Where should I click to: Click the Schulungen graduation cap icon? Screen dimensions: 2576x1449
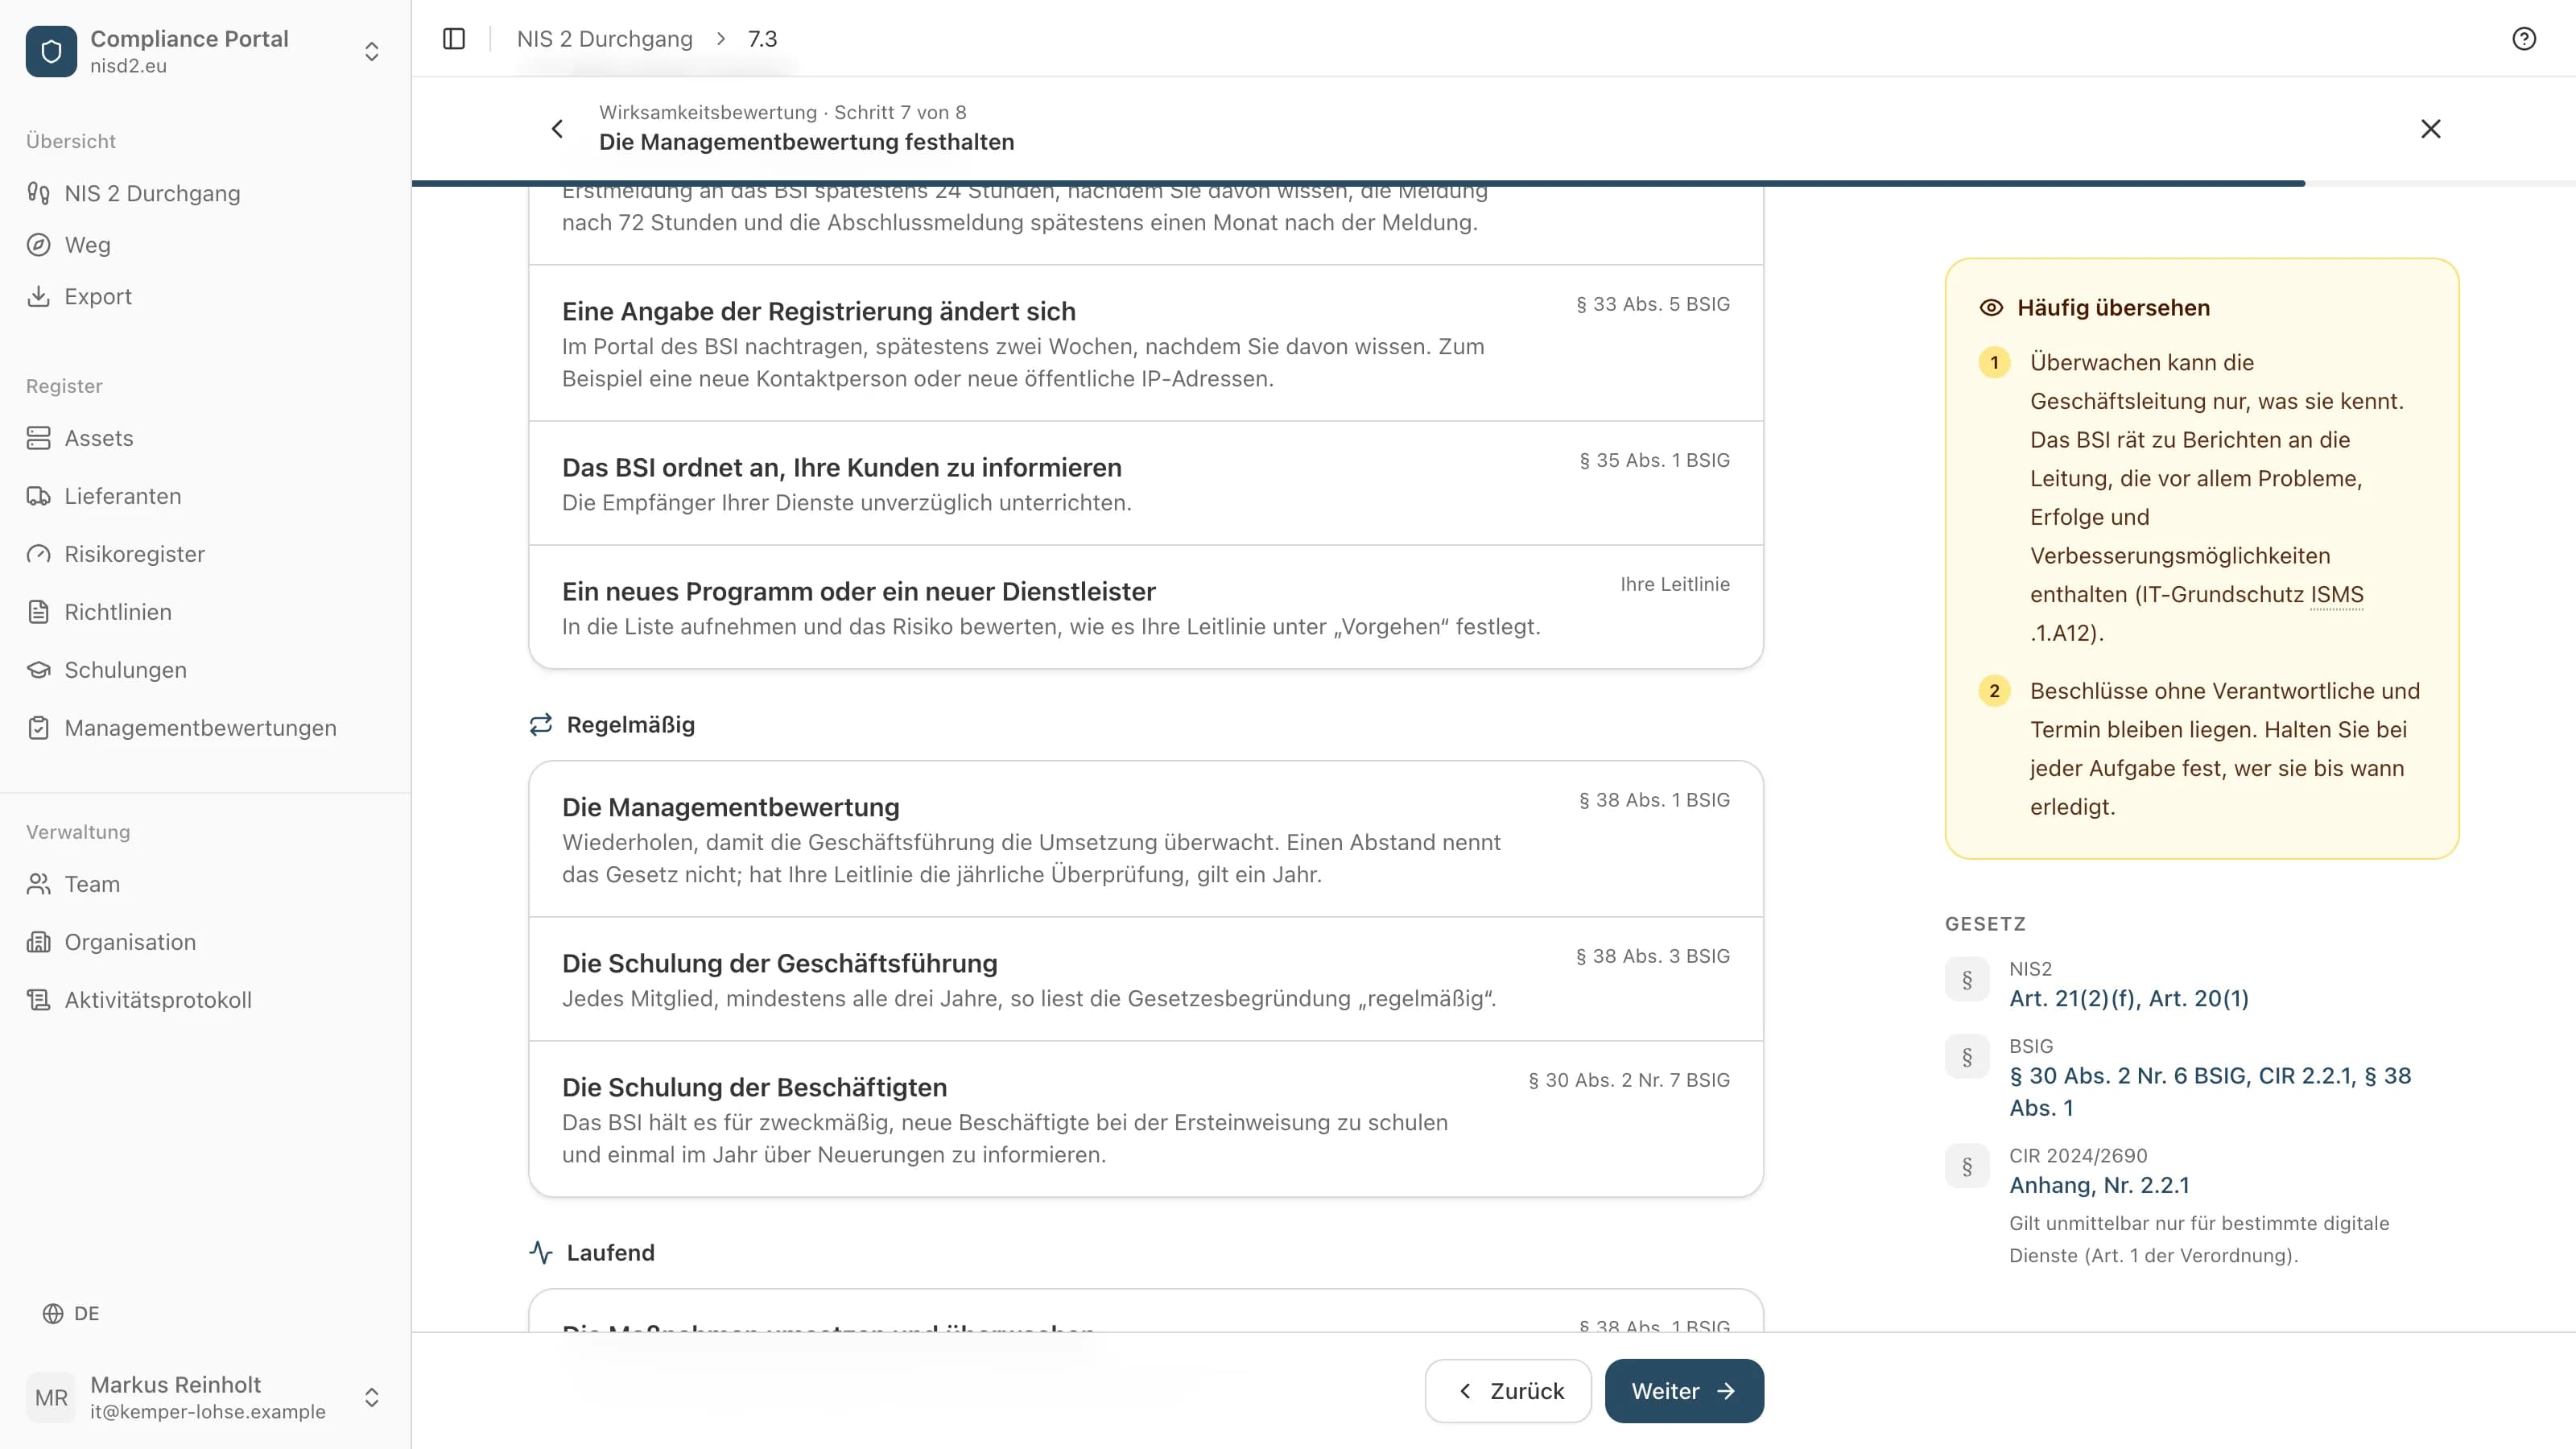click(39, 670)
